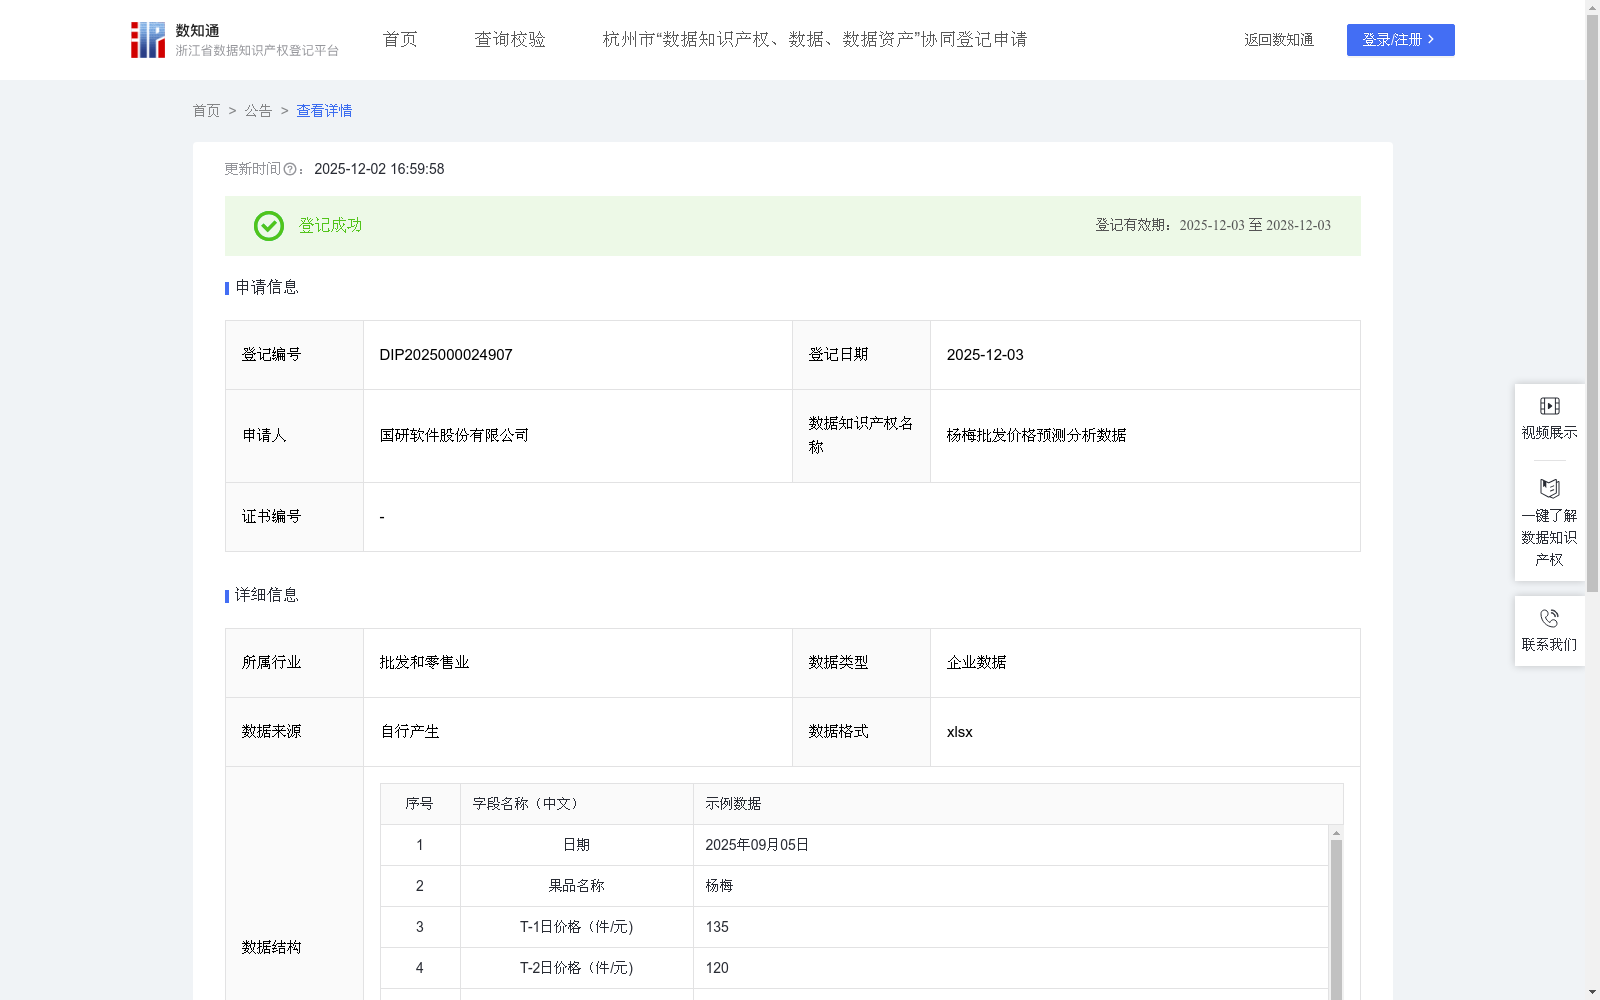Screen dimensions: 1600x1000
Task: Open the 公告 breadcrumb link
Action: pyautogui.click(x=257, y=110)
